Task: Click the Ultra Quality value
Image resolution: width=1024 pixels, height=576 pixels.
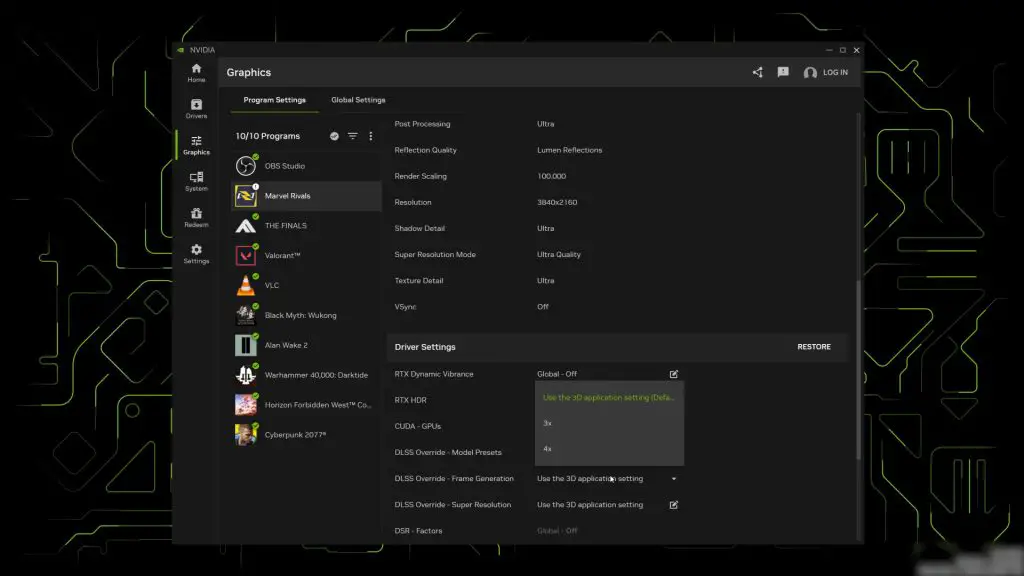Action: click(559, 255)
